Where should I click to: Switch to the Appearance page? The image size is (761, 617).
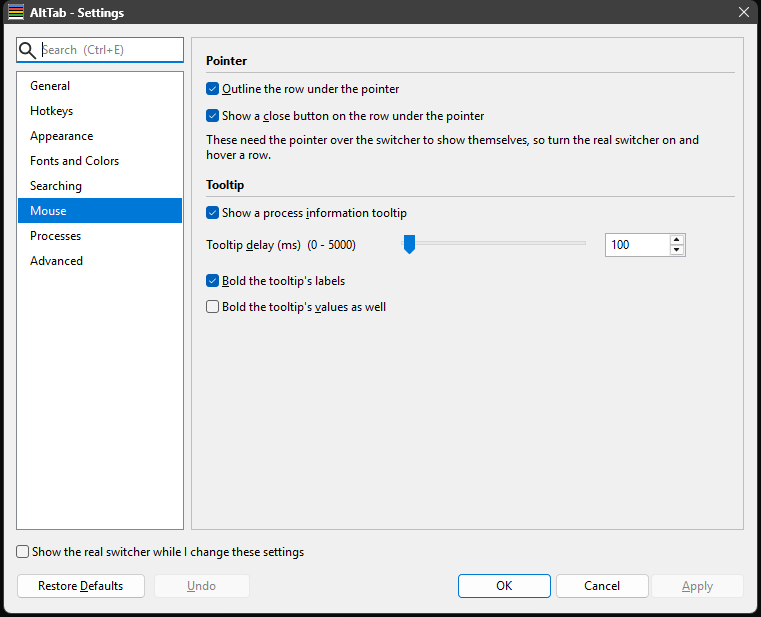[x=100, y=136]
